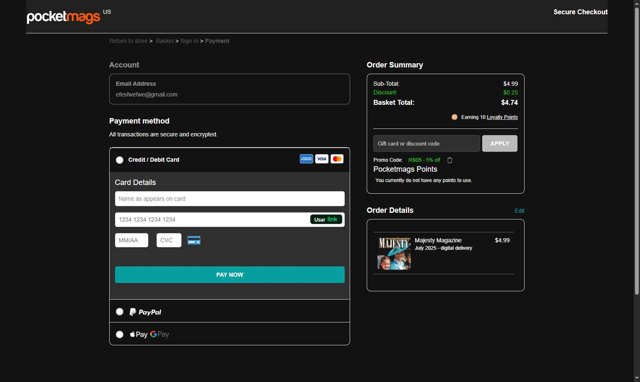Click the Visa card icon
The width and height of the screenshot is (640, 382).
[322, 159]
